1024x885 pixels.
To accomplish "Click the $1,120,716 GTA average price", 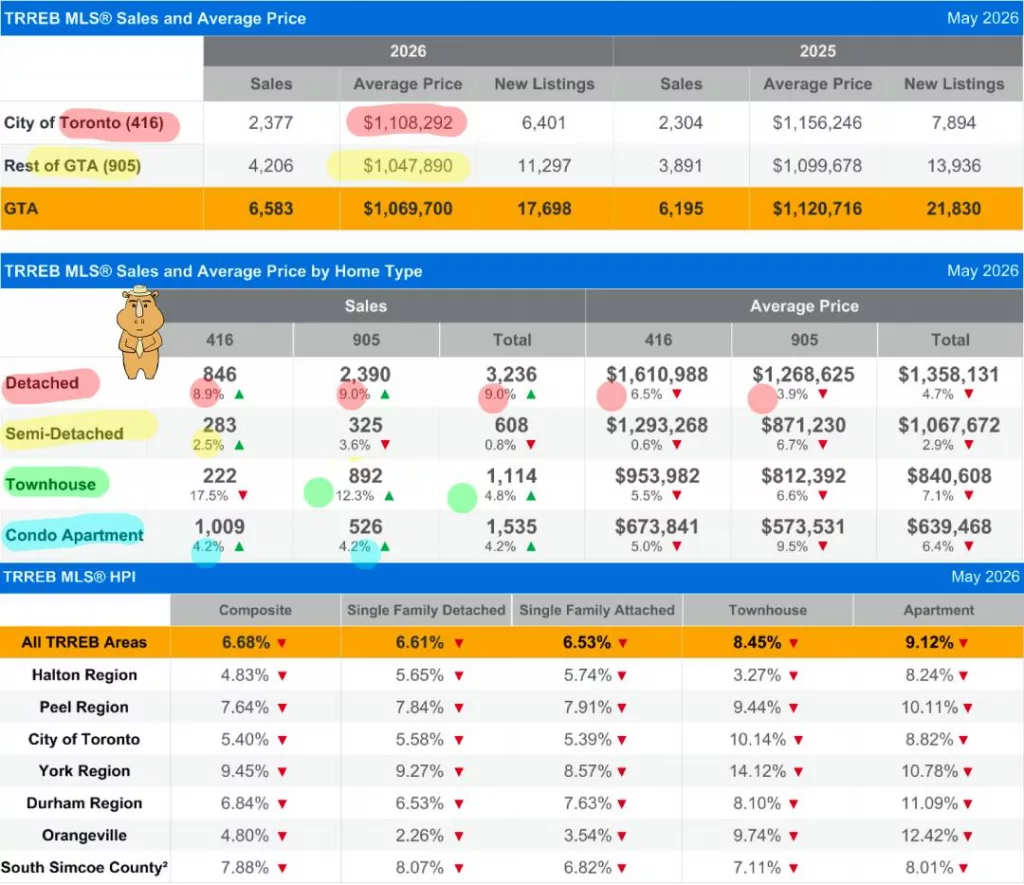I will pyautogui.click(x=817, y=209).
